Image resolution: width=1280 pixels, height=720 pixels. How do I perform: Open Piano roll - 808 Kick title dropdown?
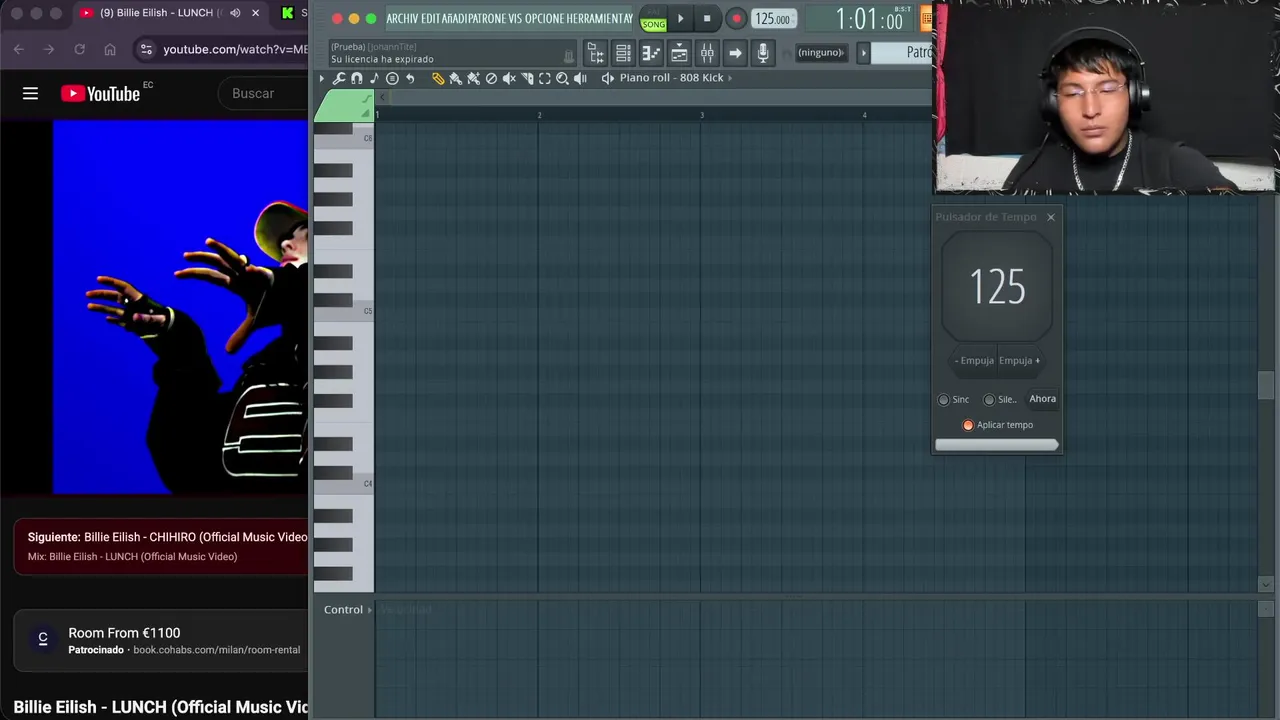675,78
